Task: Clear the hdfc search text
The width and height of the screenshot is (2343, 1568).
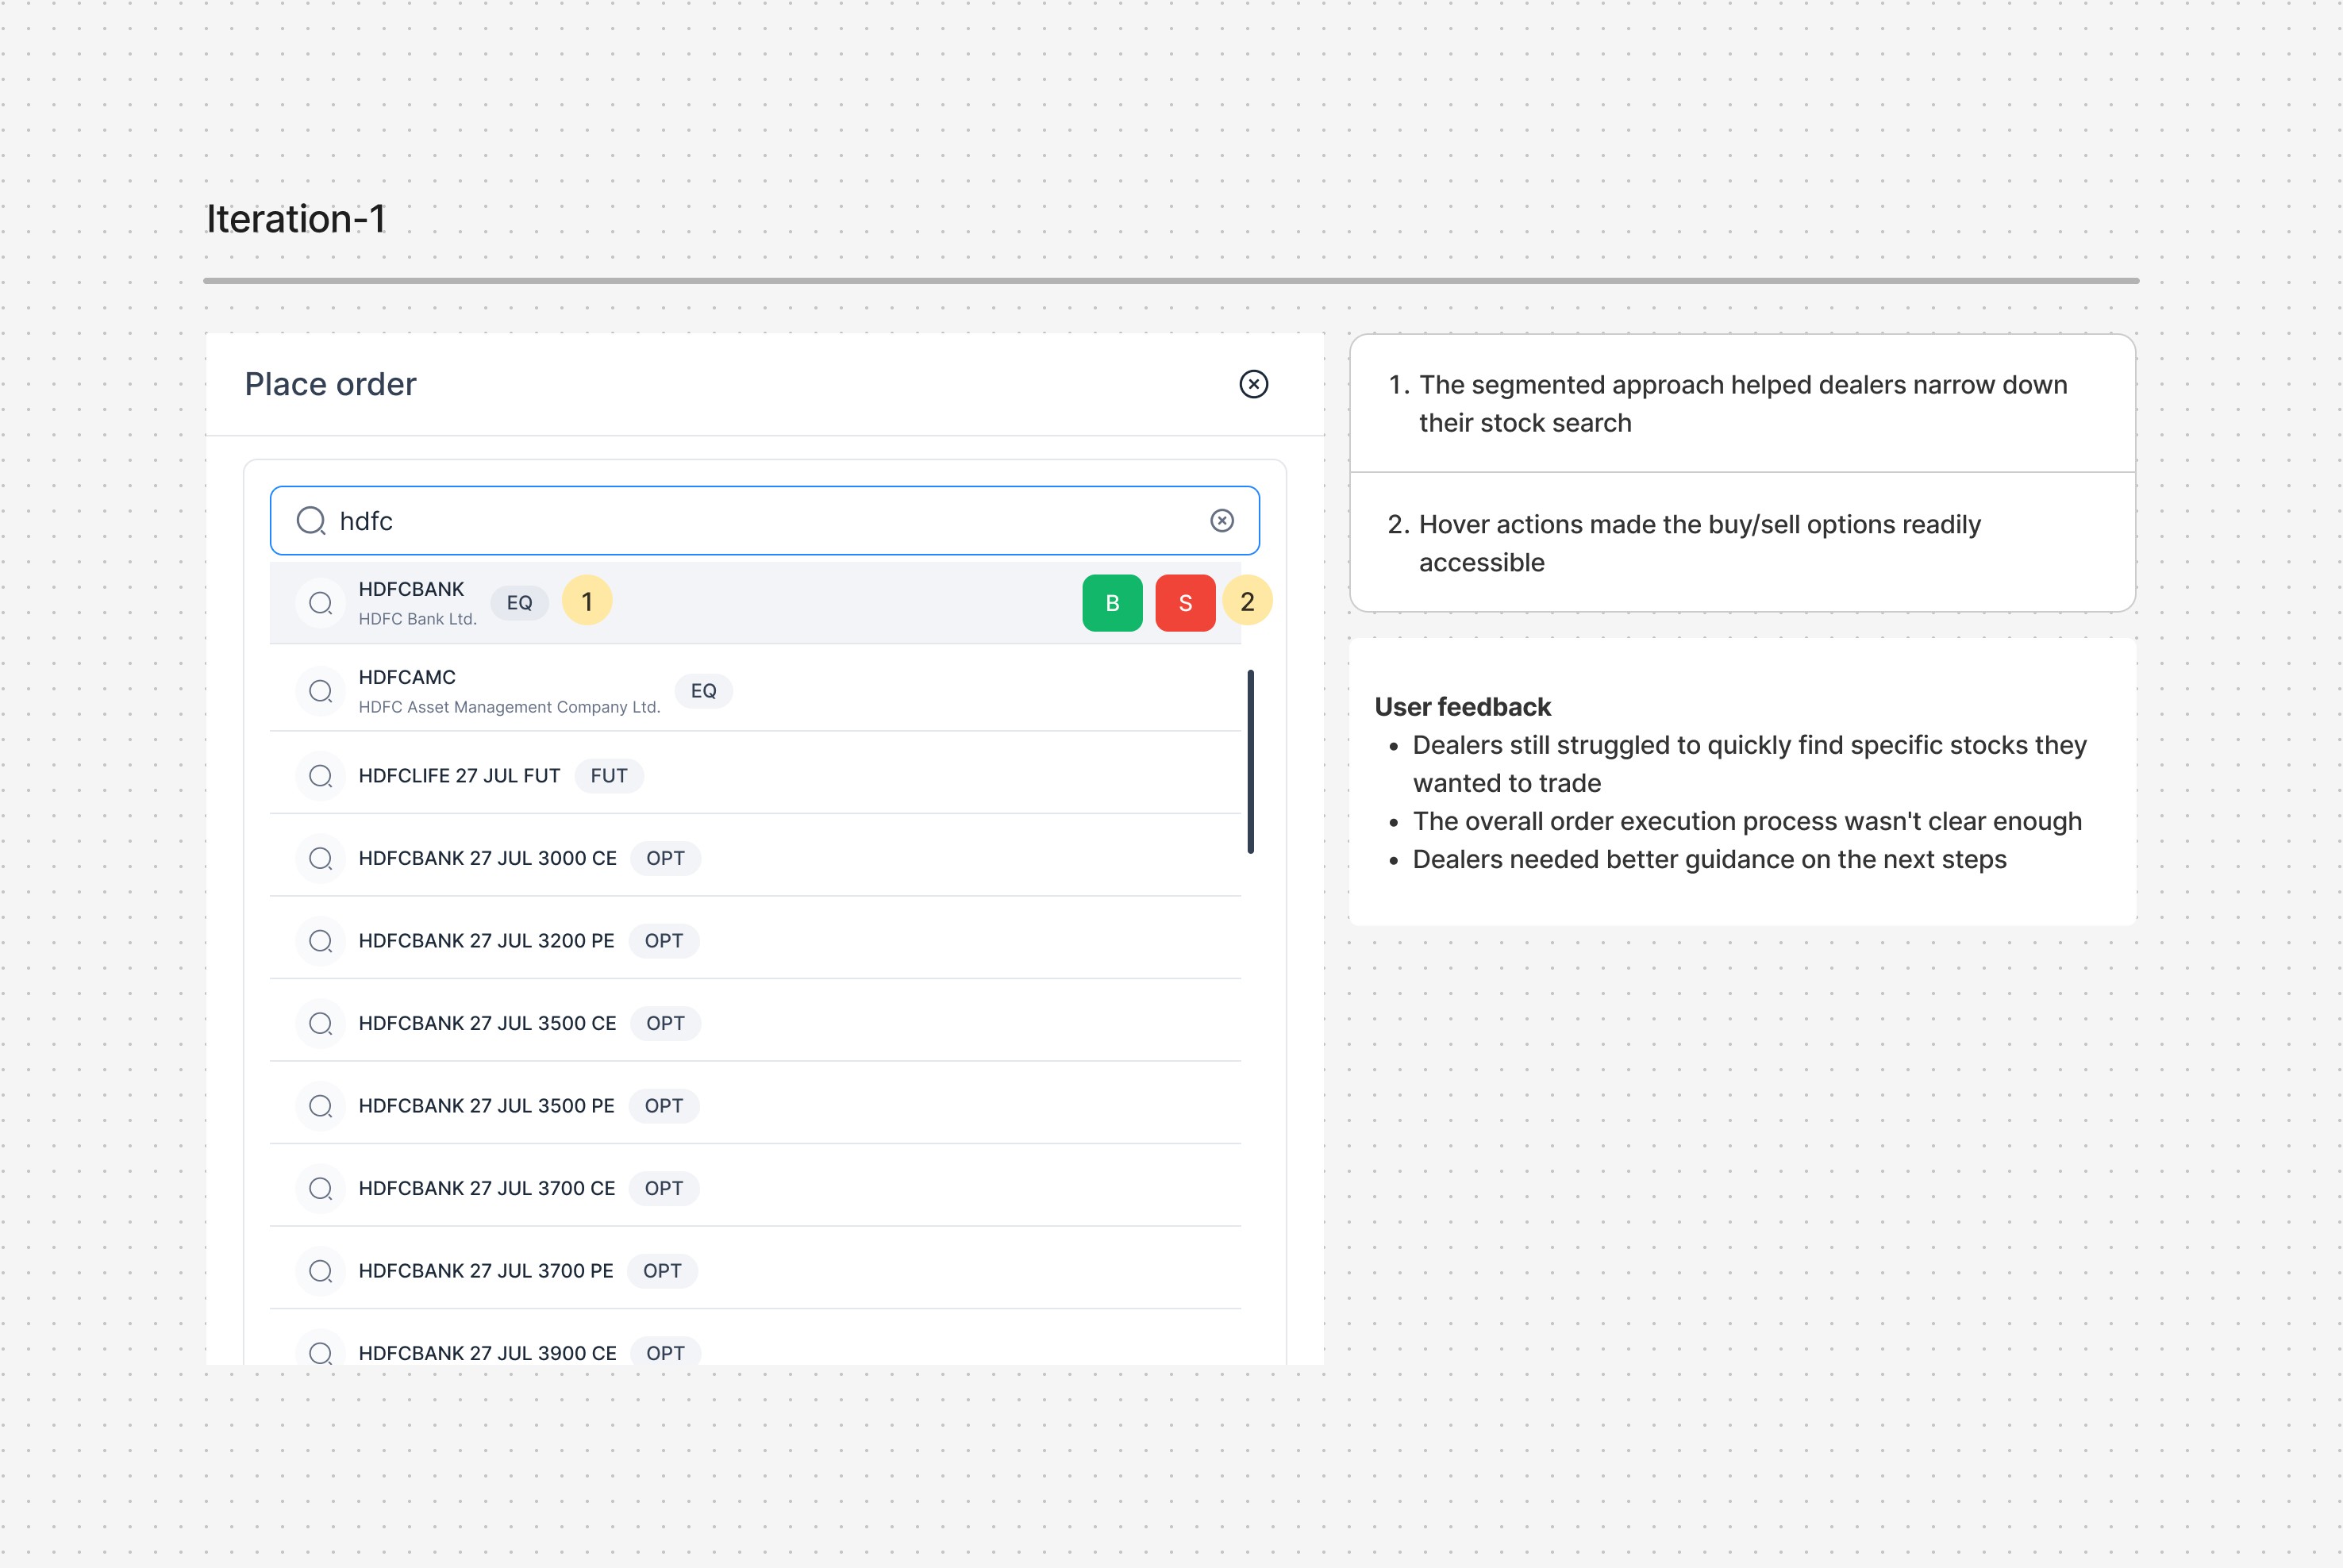Action: coord(1221,520)
